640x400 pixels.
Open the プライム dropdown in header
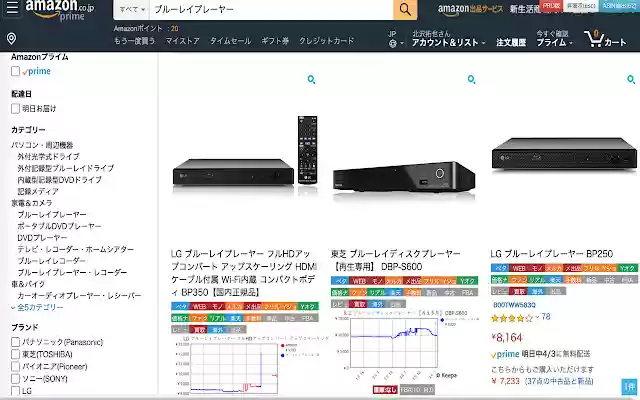(x=554, y=42)
